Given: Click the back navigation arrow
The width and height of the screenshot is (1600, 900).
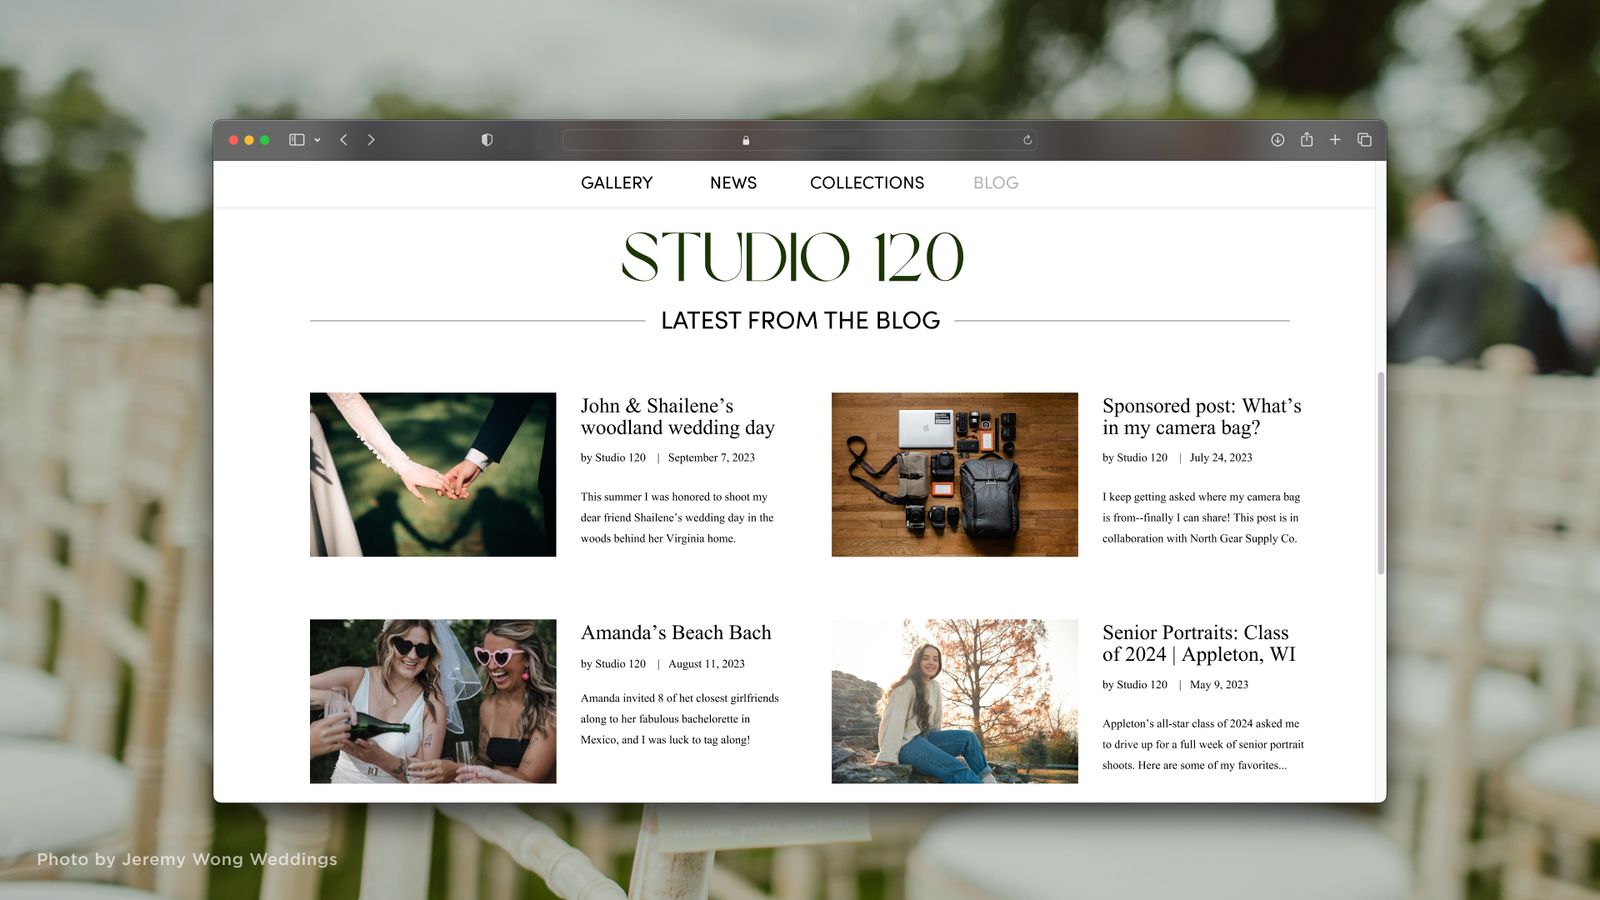Looking at the screenshot, I should (343, 140).
